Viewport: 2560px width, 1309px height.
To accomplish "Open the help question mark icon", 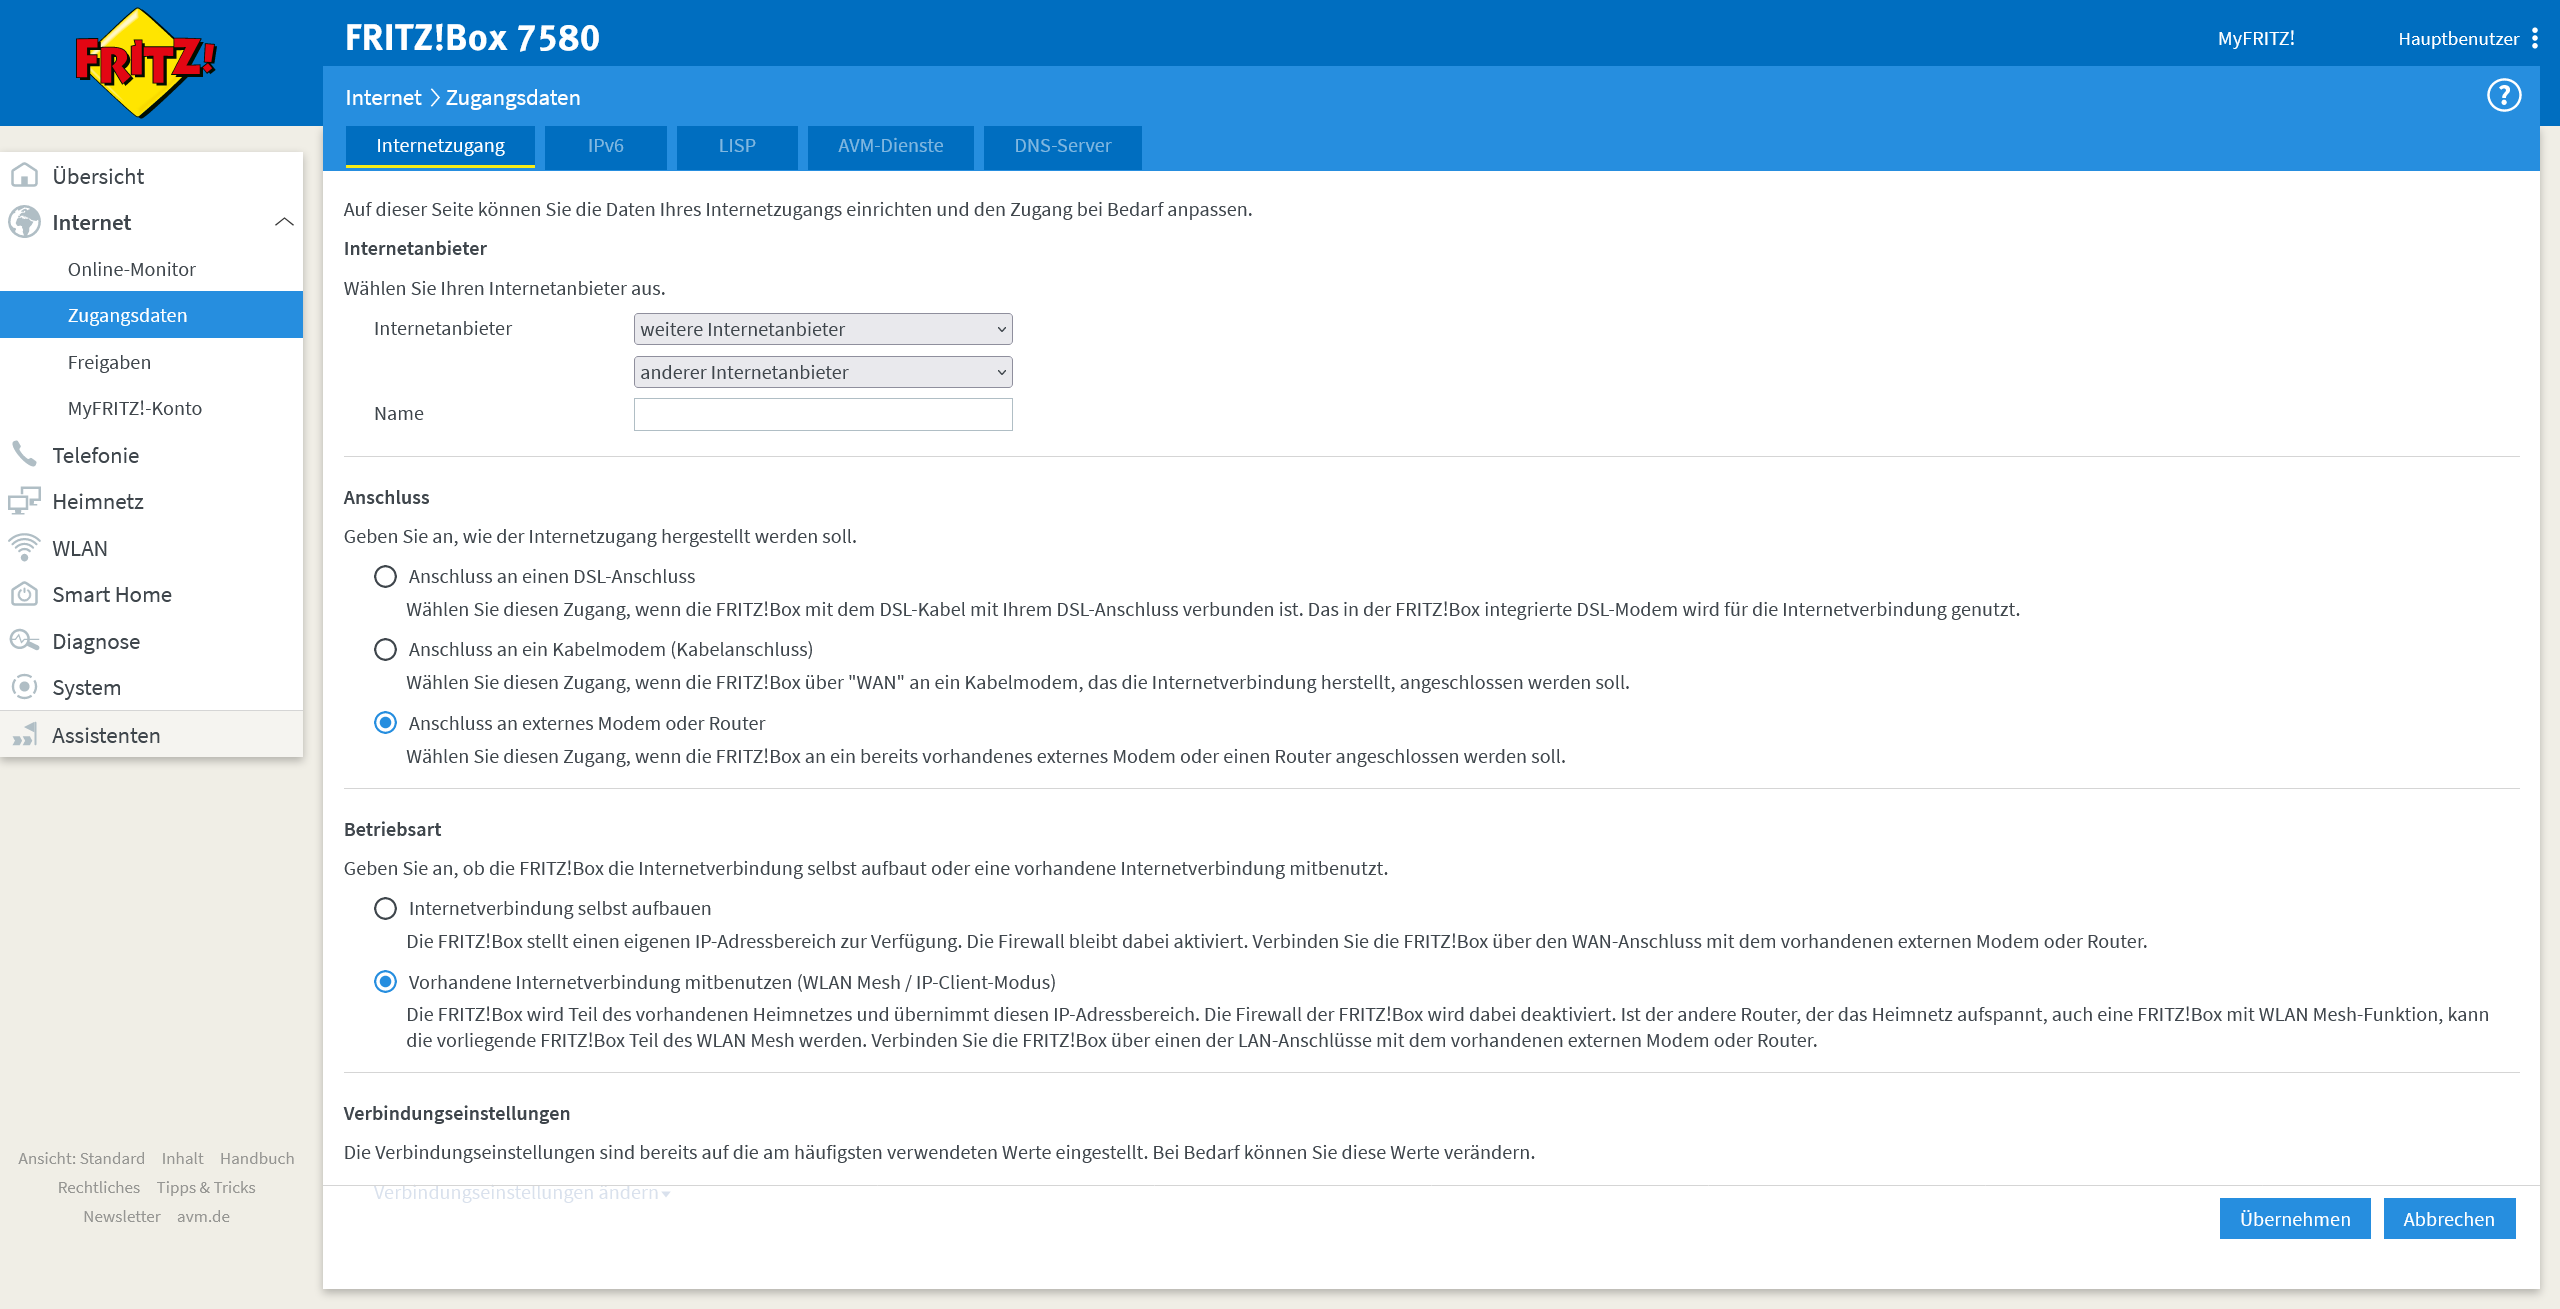I will [x=2504, y=96].
